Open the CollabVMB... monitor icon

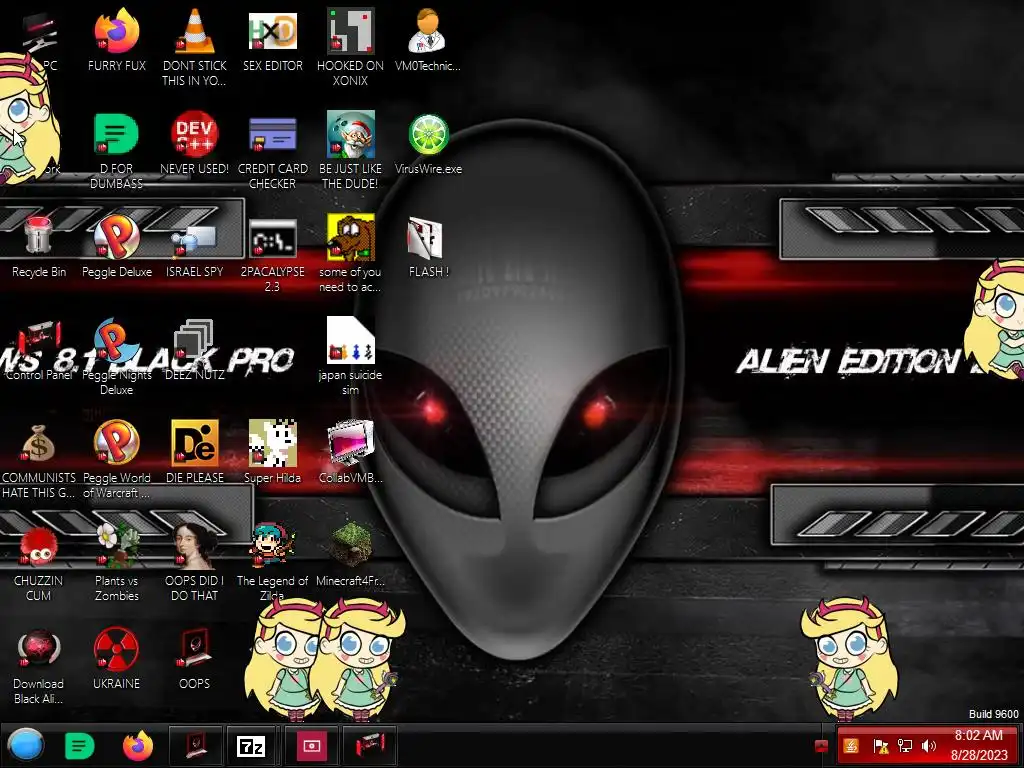(x=350, y=443)
